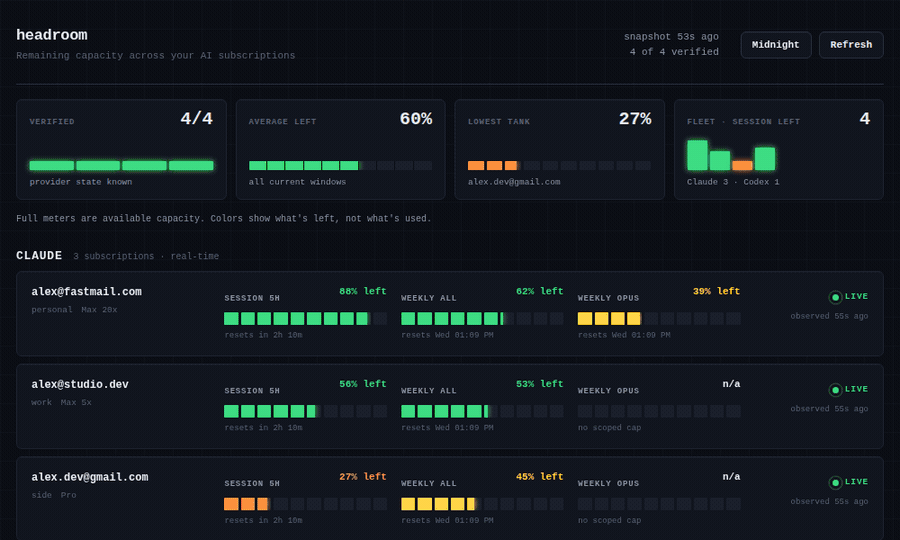Click the LIVE status dot for alex@studio.dev

point(835,390)
